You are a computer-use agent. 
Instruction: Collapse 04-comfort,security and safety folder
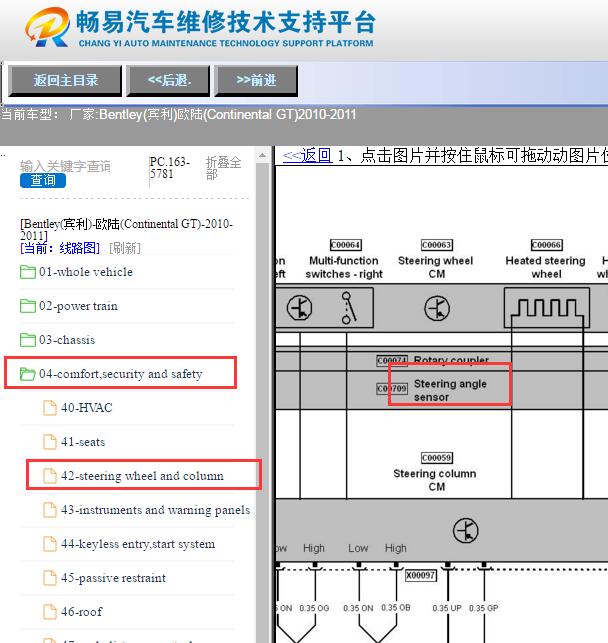coord(121,374)
